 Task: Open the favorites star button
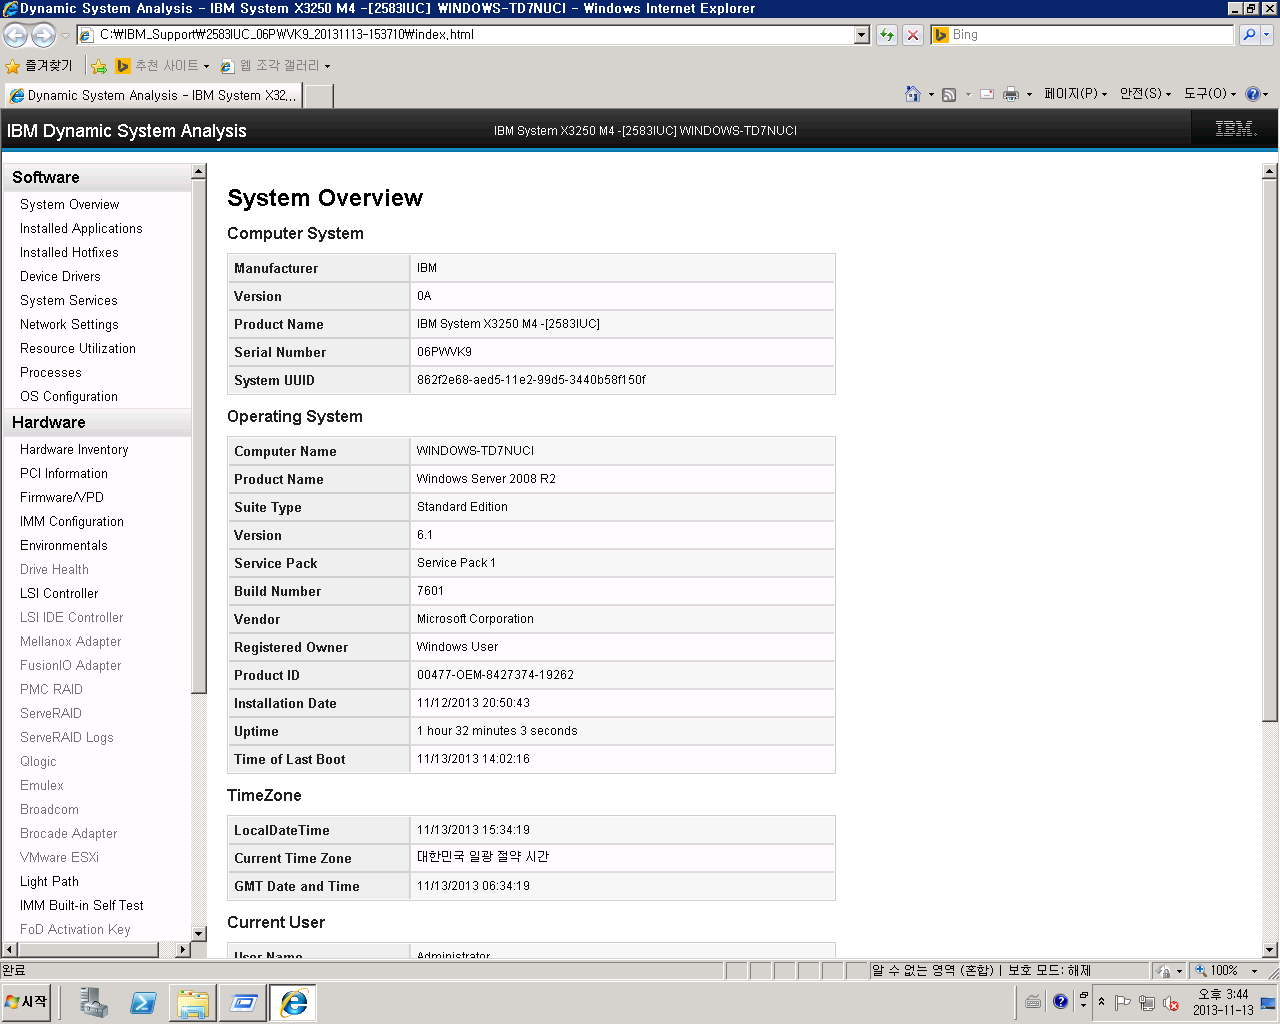point(39,66)
